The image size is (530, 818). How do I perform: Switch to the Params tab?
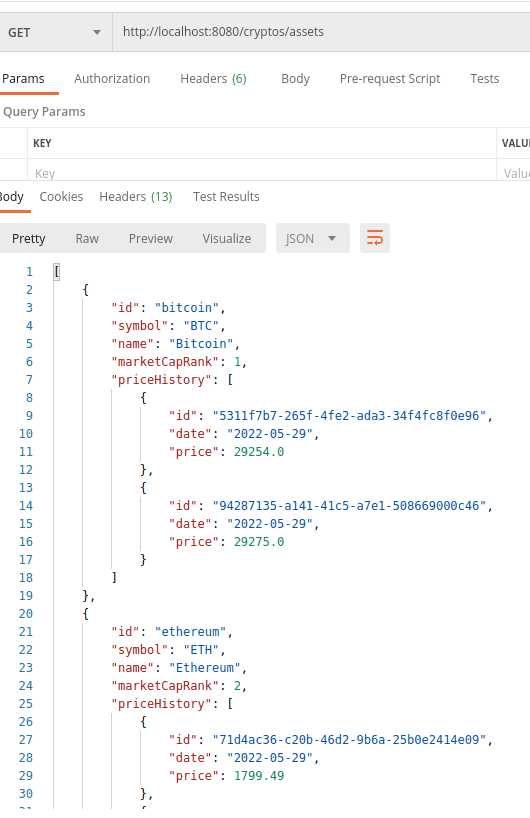pos(23,79)
